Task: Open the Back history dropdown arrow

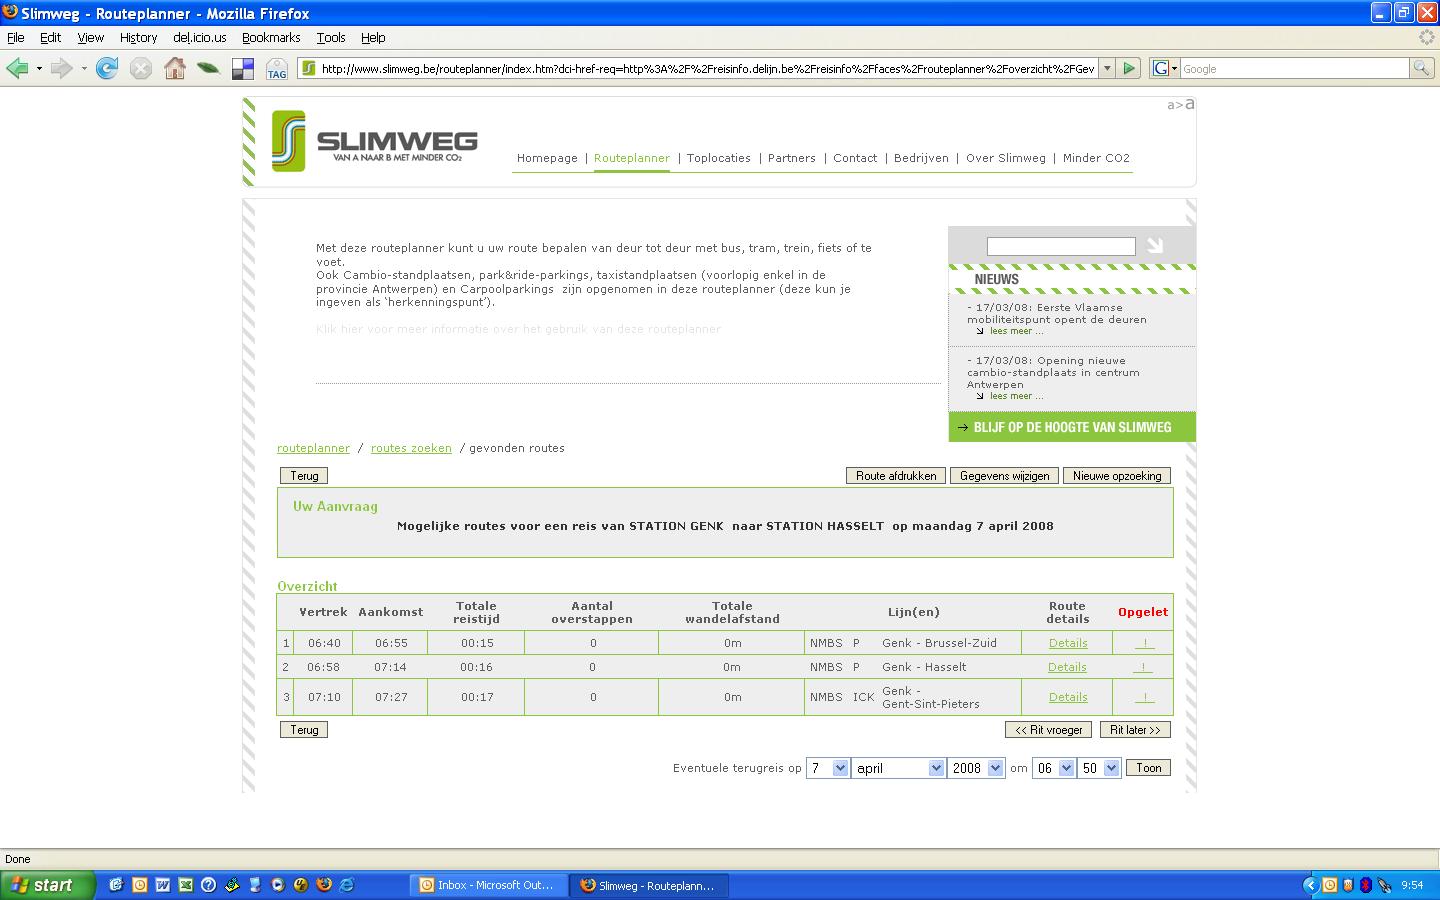Action: click(x=39, y=68)
